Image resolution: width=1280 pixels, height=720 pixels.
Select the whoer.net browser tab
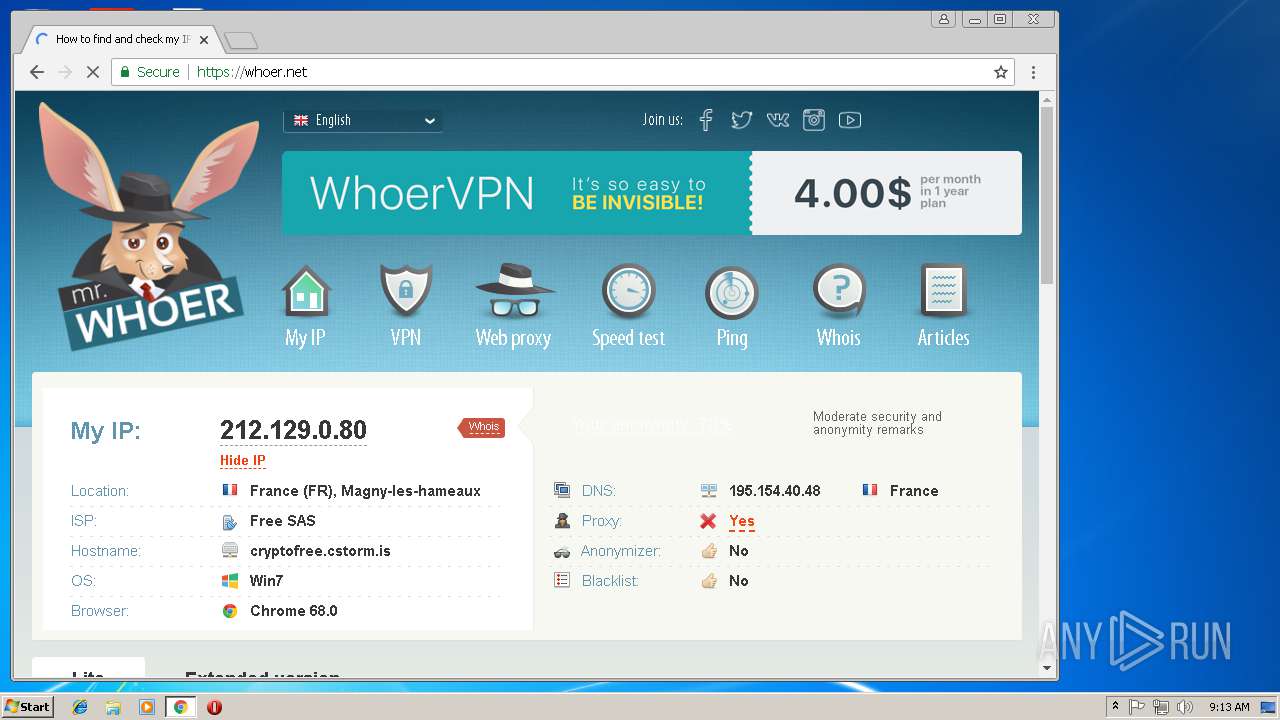(x=120, y=40)
